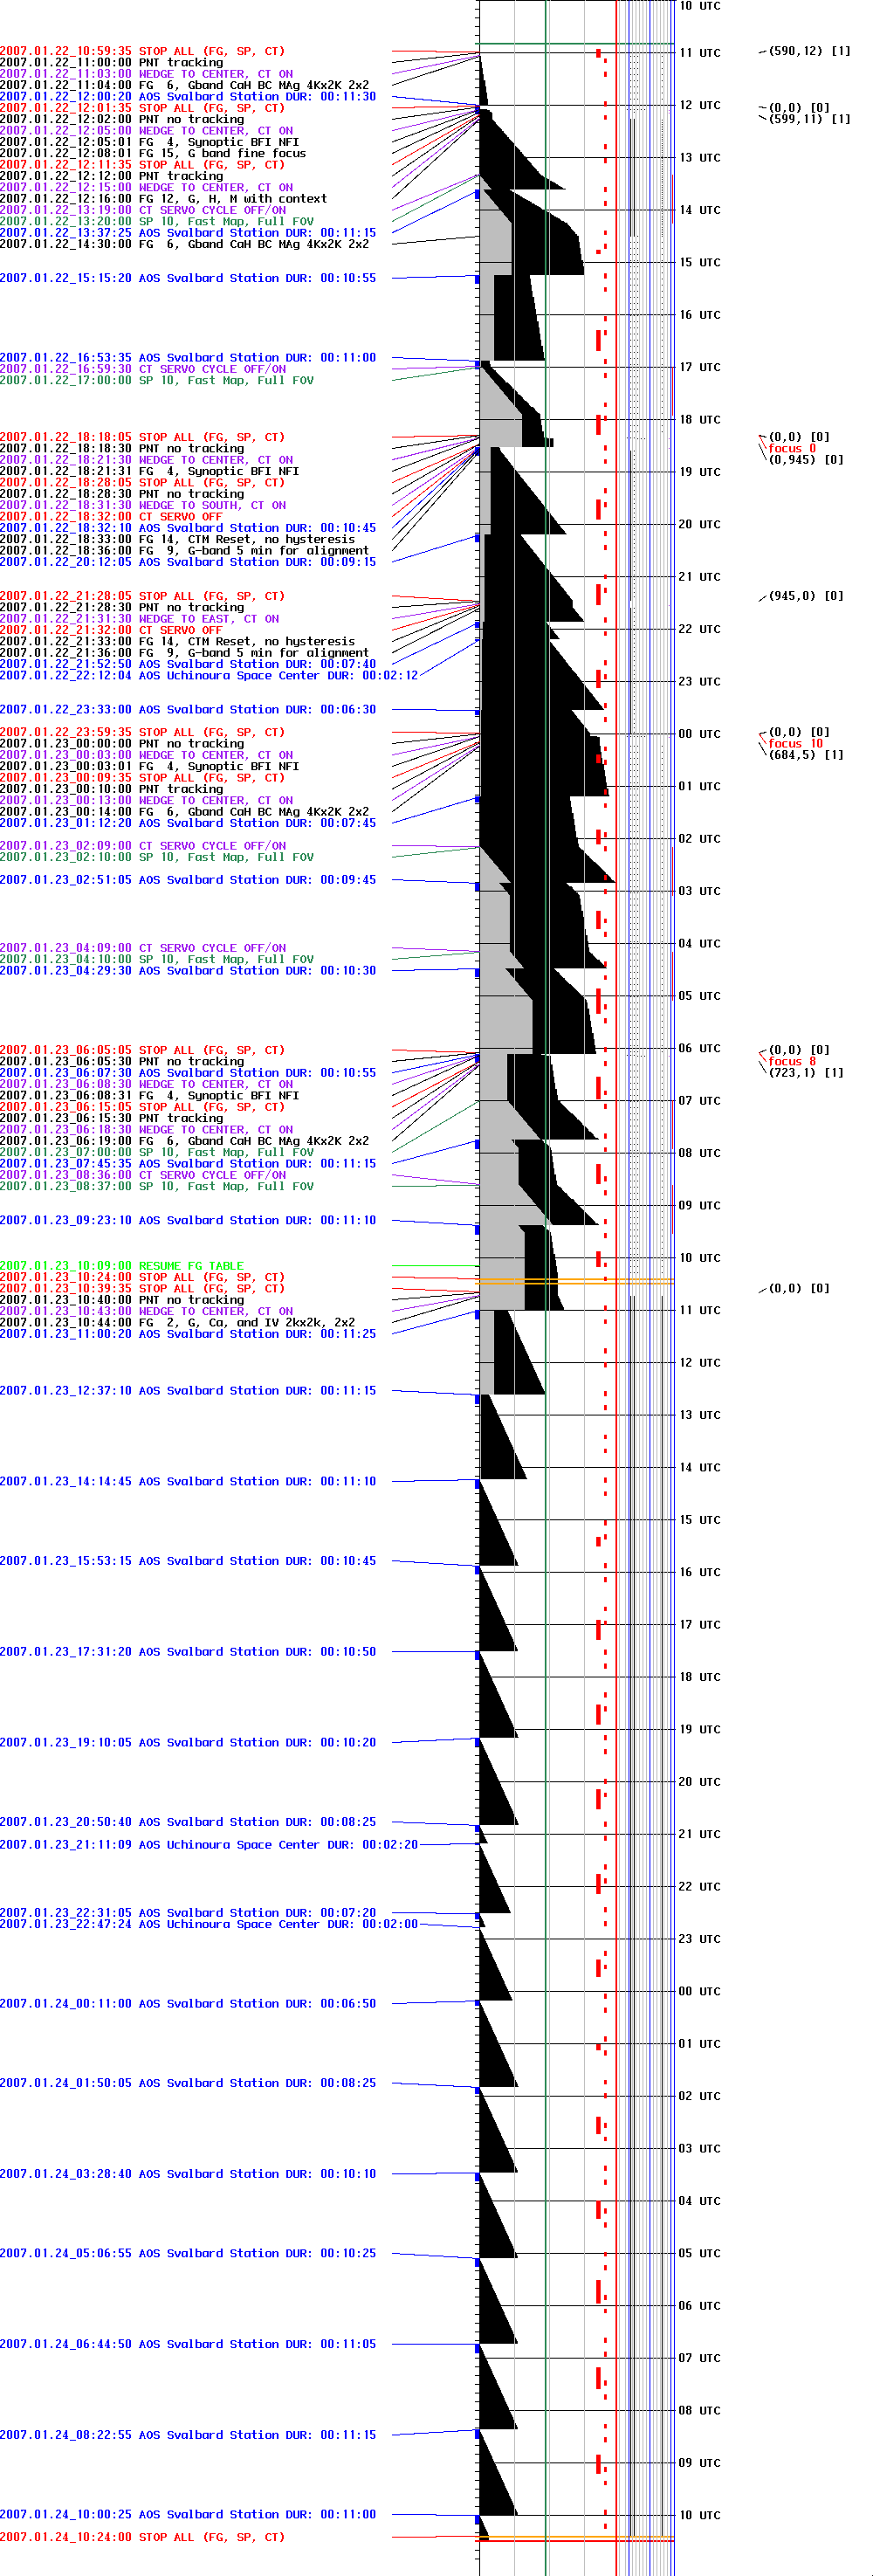Image resolution: width=873 pixels, height=2576 pixels.
Task: Click the 2007.01.22_10:59:35 STOP ALL entry
Action: click(x=142, y=51)
